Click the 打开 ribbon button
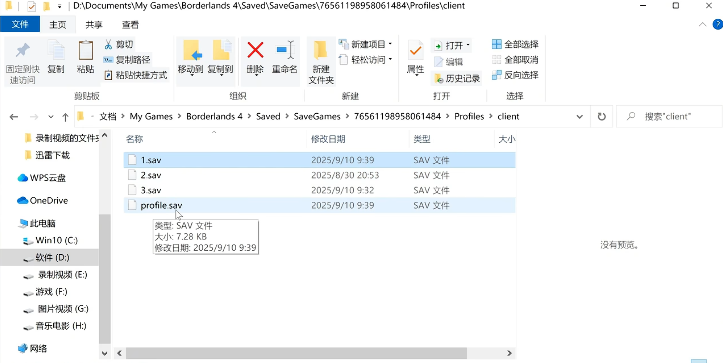 (x=452, y=45)
